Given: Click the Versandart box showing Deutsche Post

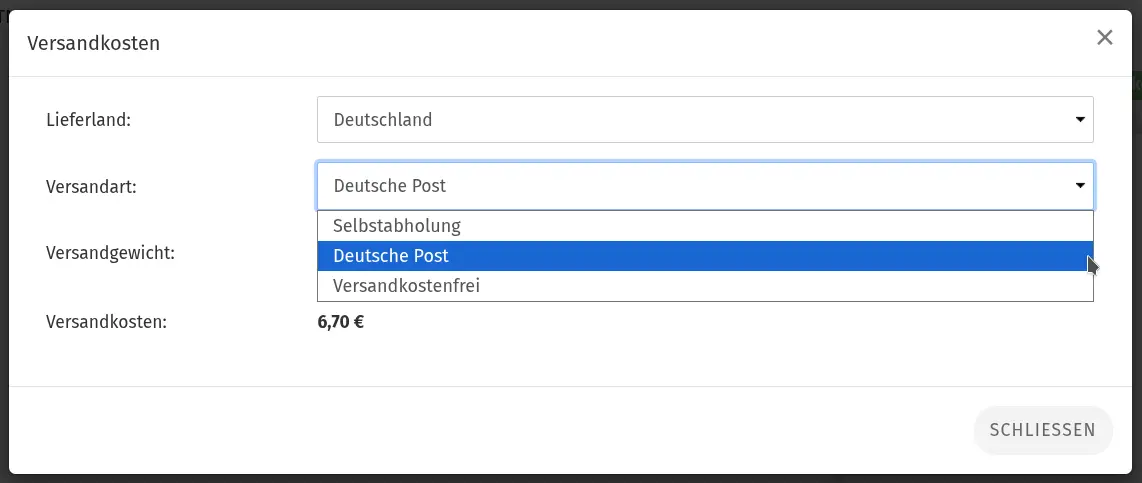Looking at the screenshot, I should coord(705,186).
